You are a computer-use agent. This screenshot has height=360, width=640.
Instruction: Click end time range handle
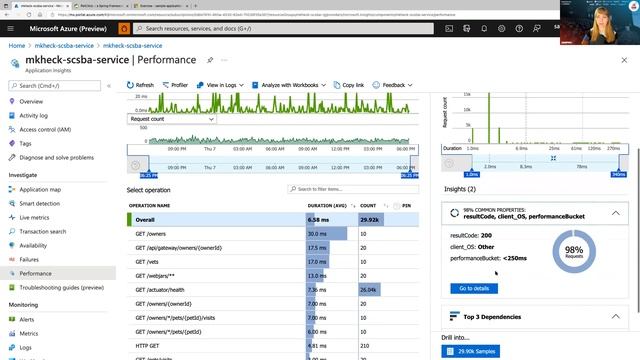tap(410, 175)
